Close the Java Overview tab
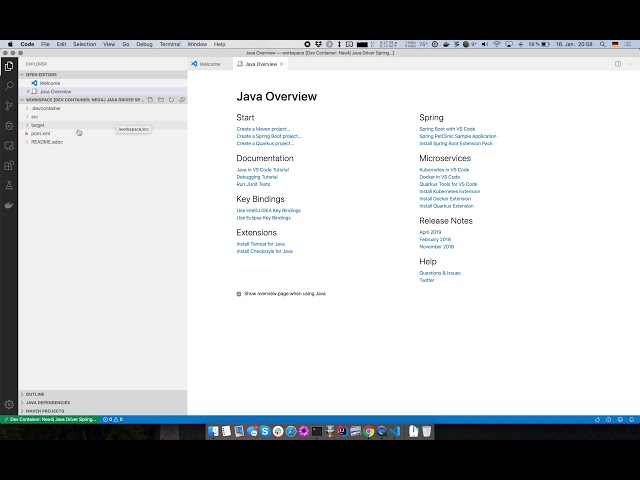This screenshot has height=480, width=640. point(282,64)
